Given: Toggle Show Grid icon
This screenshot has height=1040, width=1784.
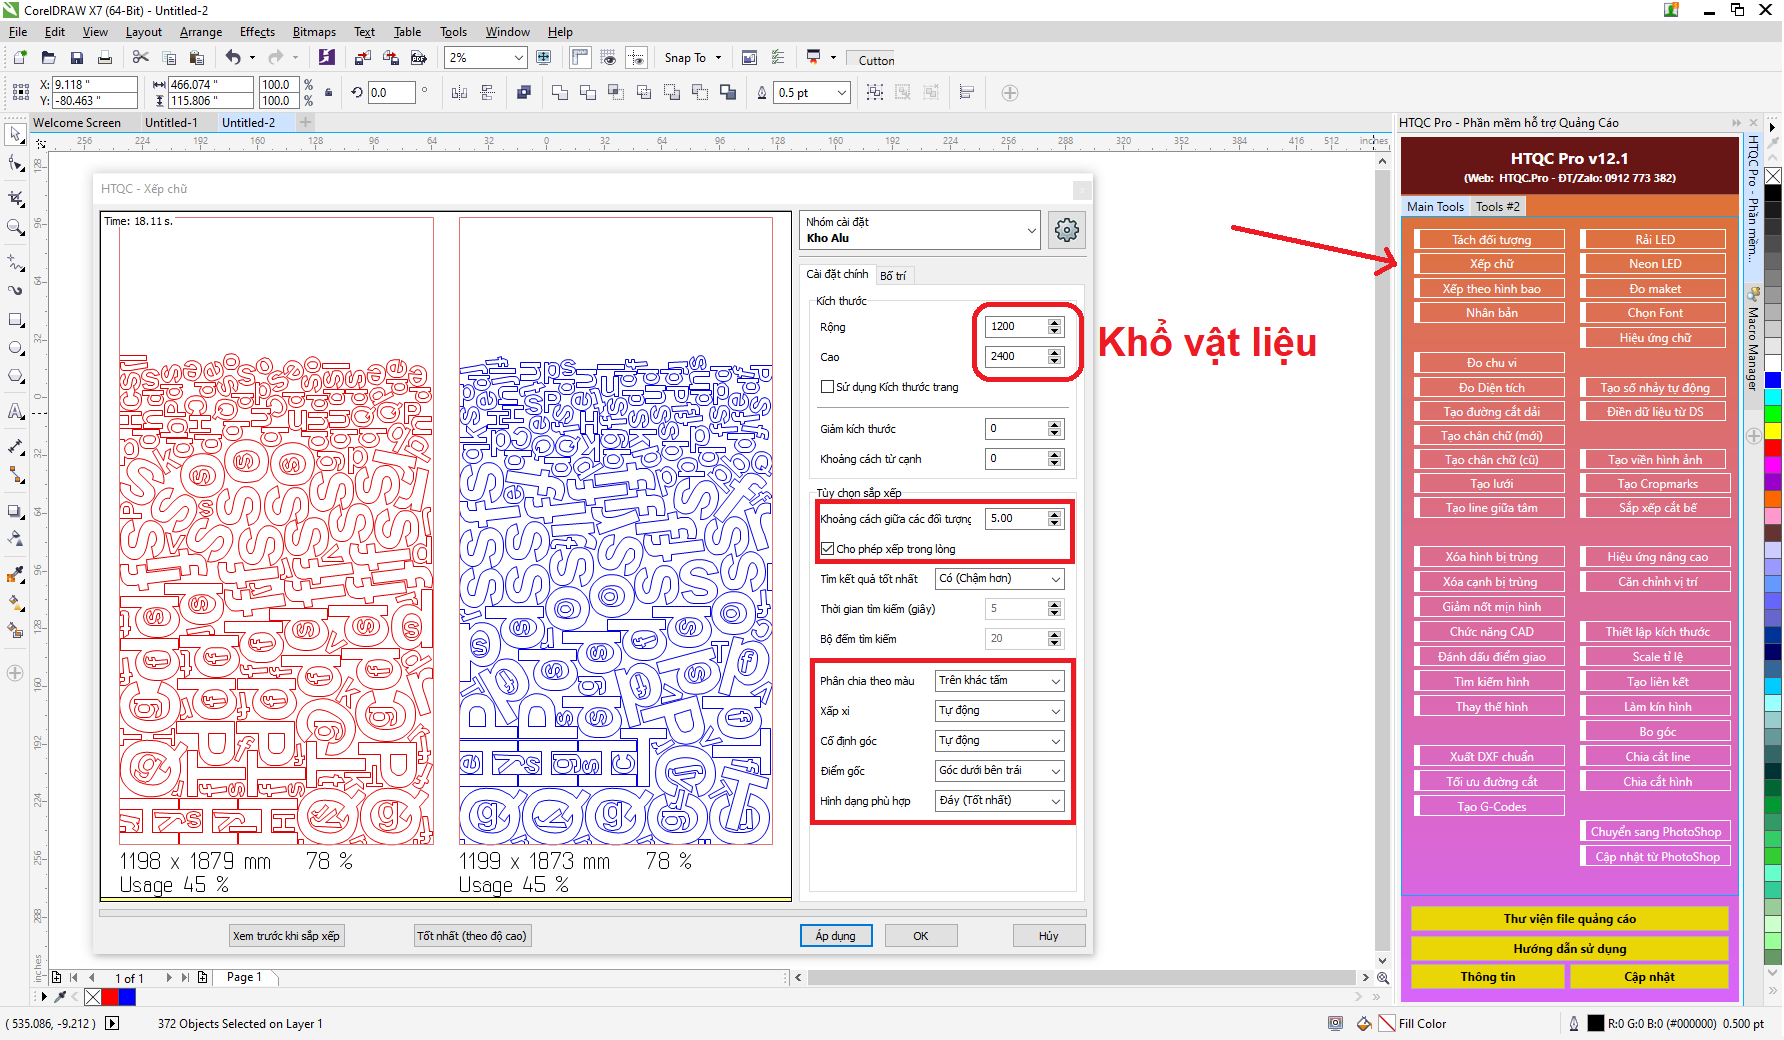Looking at the screenshot, I should click(x=608, y=58).
